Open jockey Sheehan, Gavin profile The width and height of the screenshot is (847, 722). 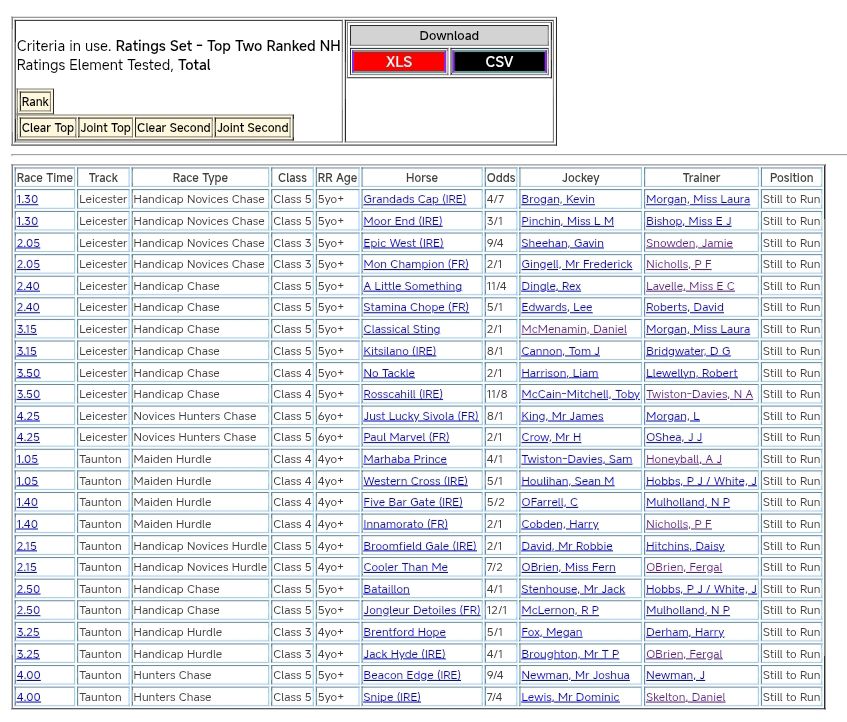pyautogui.click(x=562, y=243)
